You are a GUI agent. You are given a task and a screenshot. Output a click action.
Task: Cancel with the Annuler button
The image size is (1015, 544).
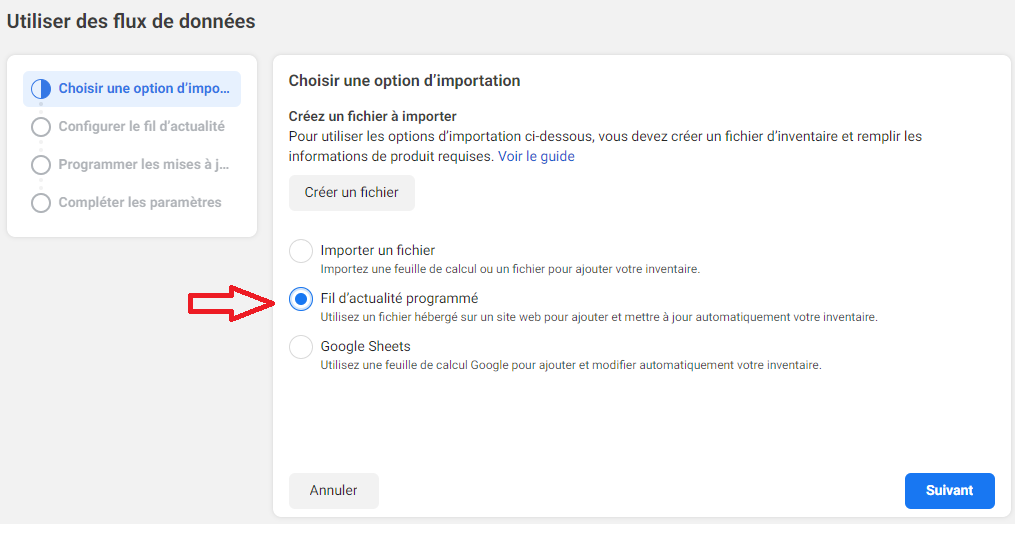[x=333, y=490]
